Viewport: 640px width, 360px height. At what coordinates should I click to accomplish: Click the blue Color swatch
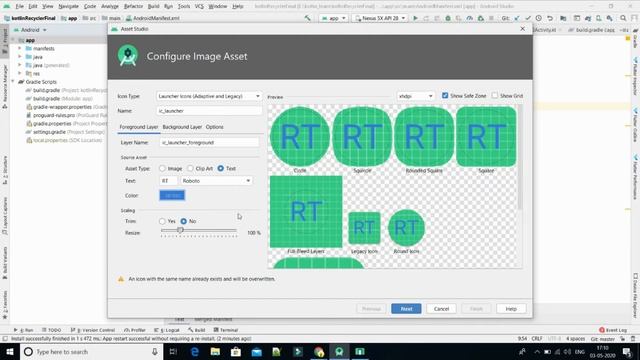[172, 195]
